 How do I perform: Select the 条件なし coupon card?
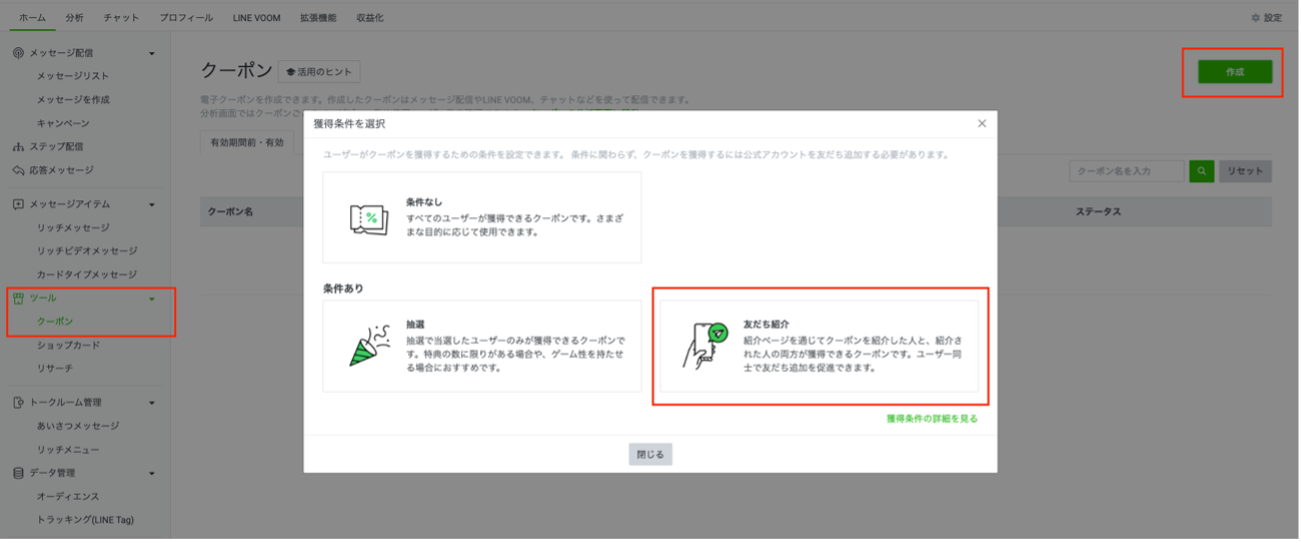[x=482, y=217]
